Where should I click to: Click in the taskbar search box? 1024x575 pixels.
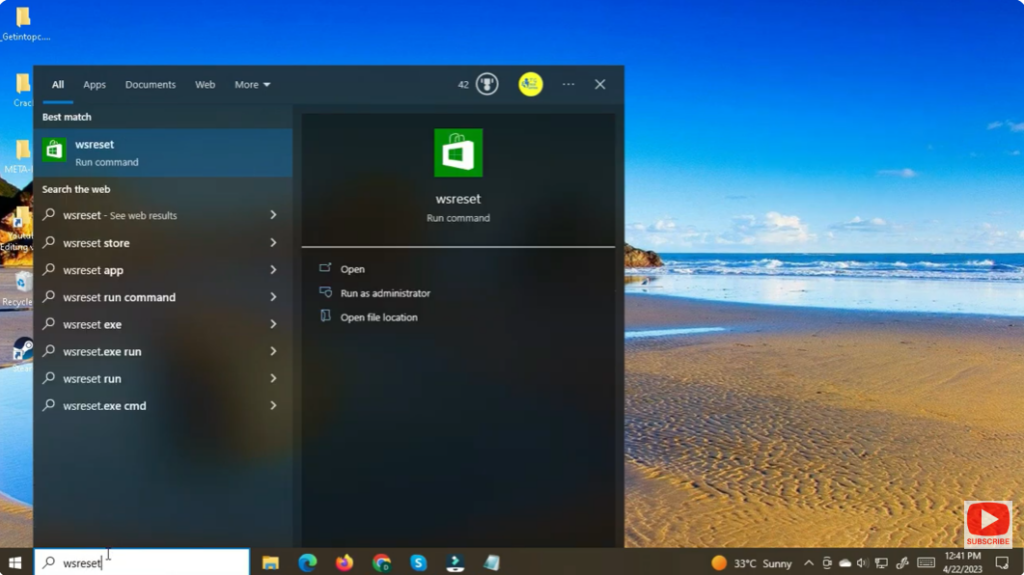[x=150, y=563]
